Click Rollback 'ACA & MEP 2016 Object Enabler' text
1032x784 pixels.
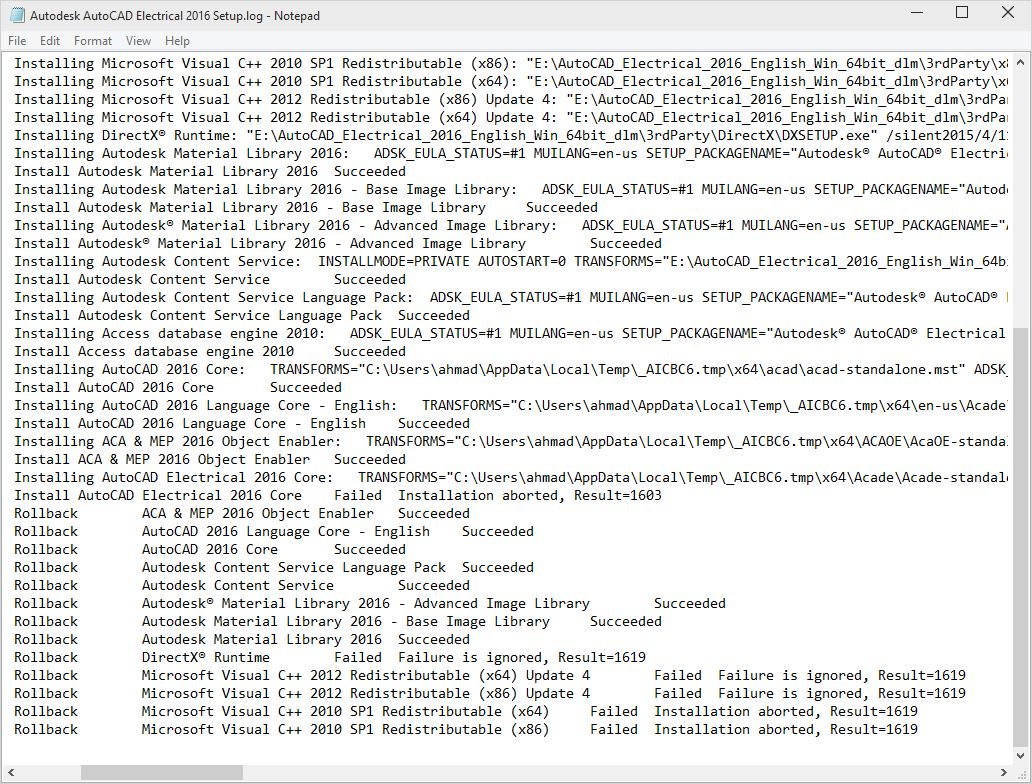pyautogui.click(x=257, y=513)
